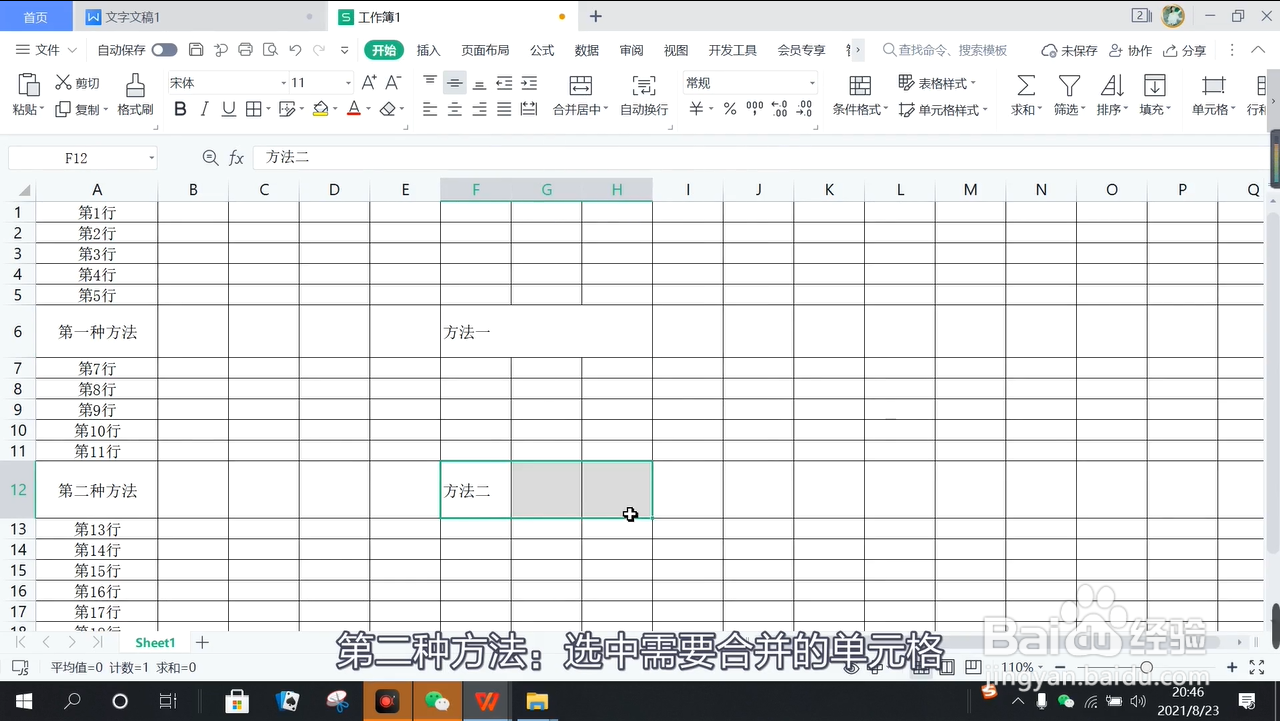
Task: Open Conditional Formatting (条件格式)
Action: tap(858, 109)
